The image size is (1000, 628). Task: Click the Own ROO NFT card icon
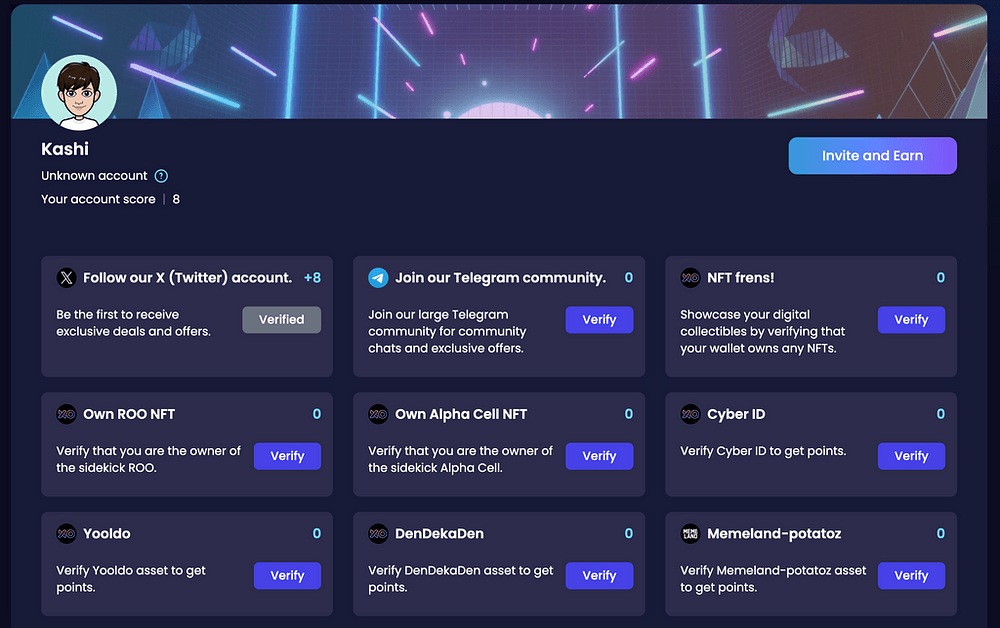pyautogui.click(x=66, y=414)
